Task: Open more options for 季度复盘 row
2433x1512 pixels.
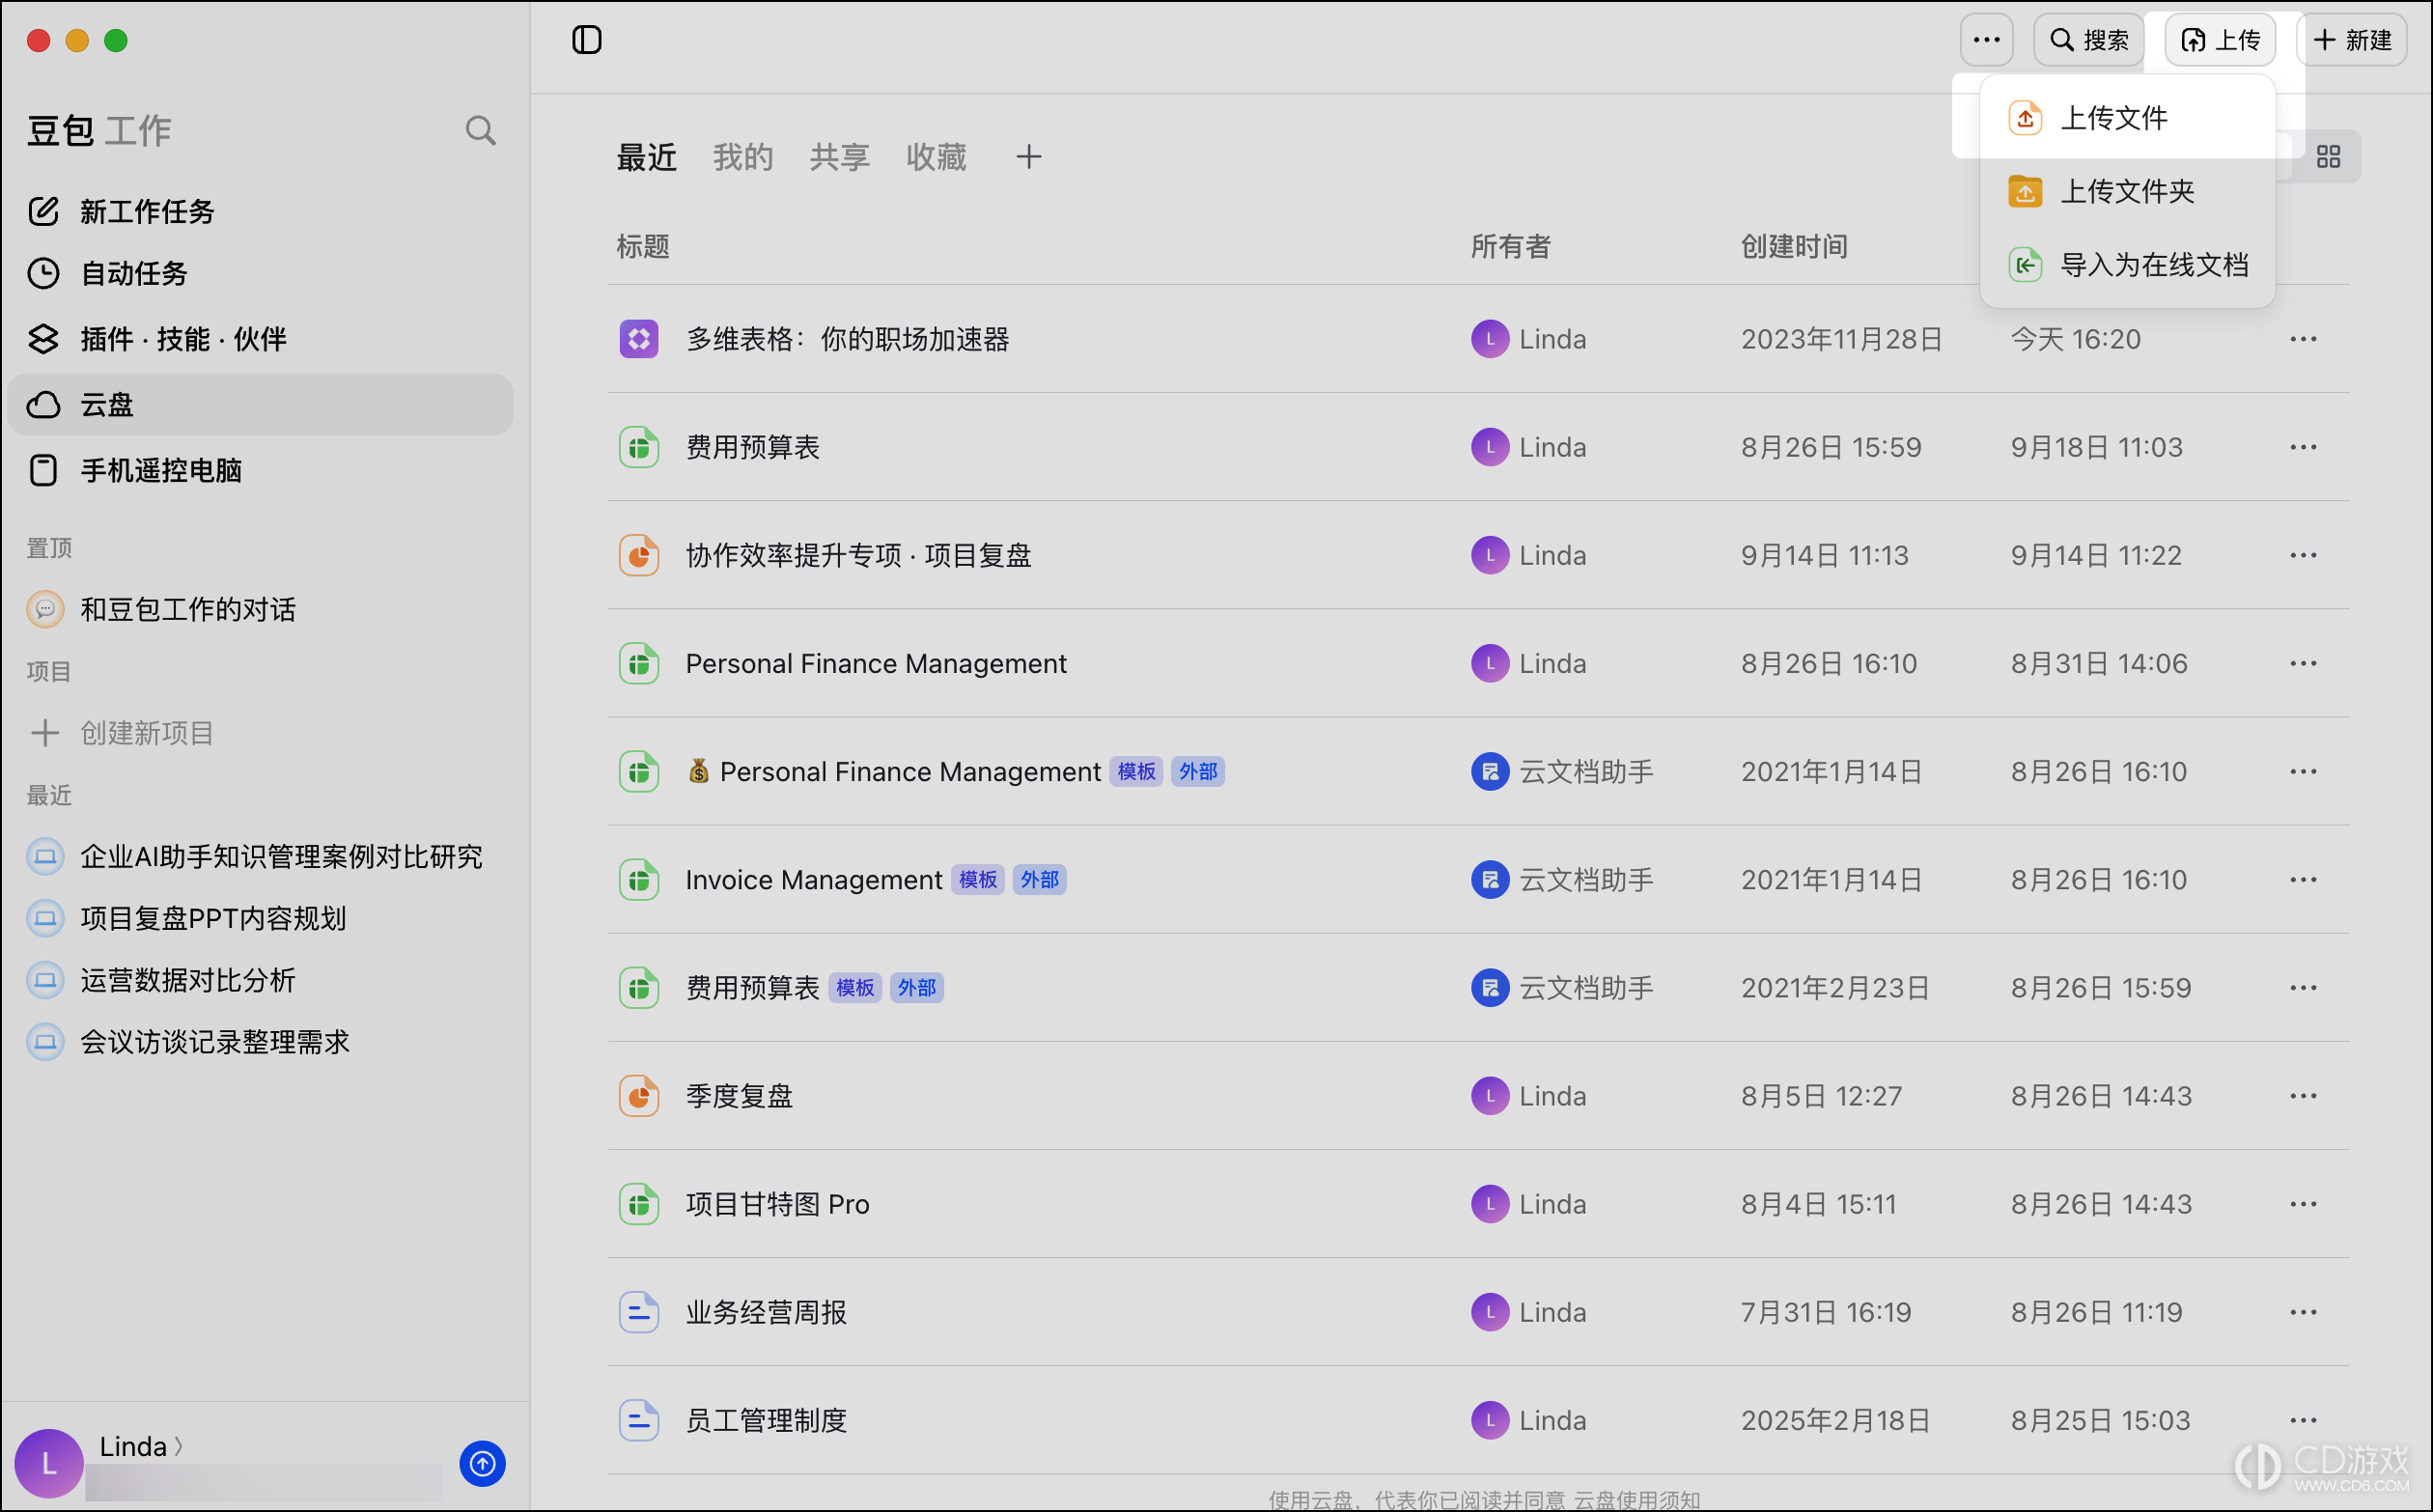Action: coord(2303,1096)
